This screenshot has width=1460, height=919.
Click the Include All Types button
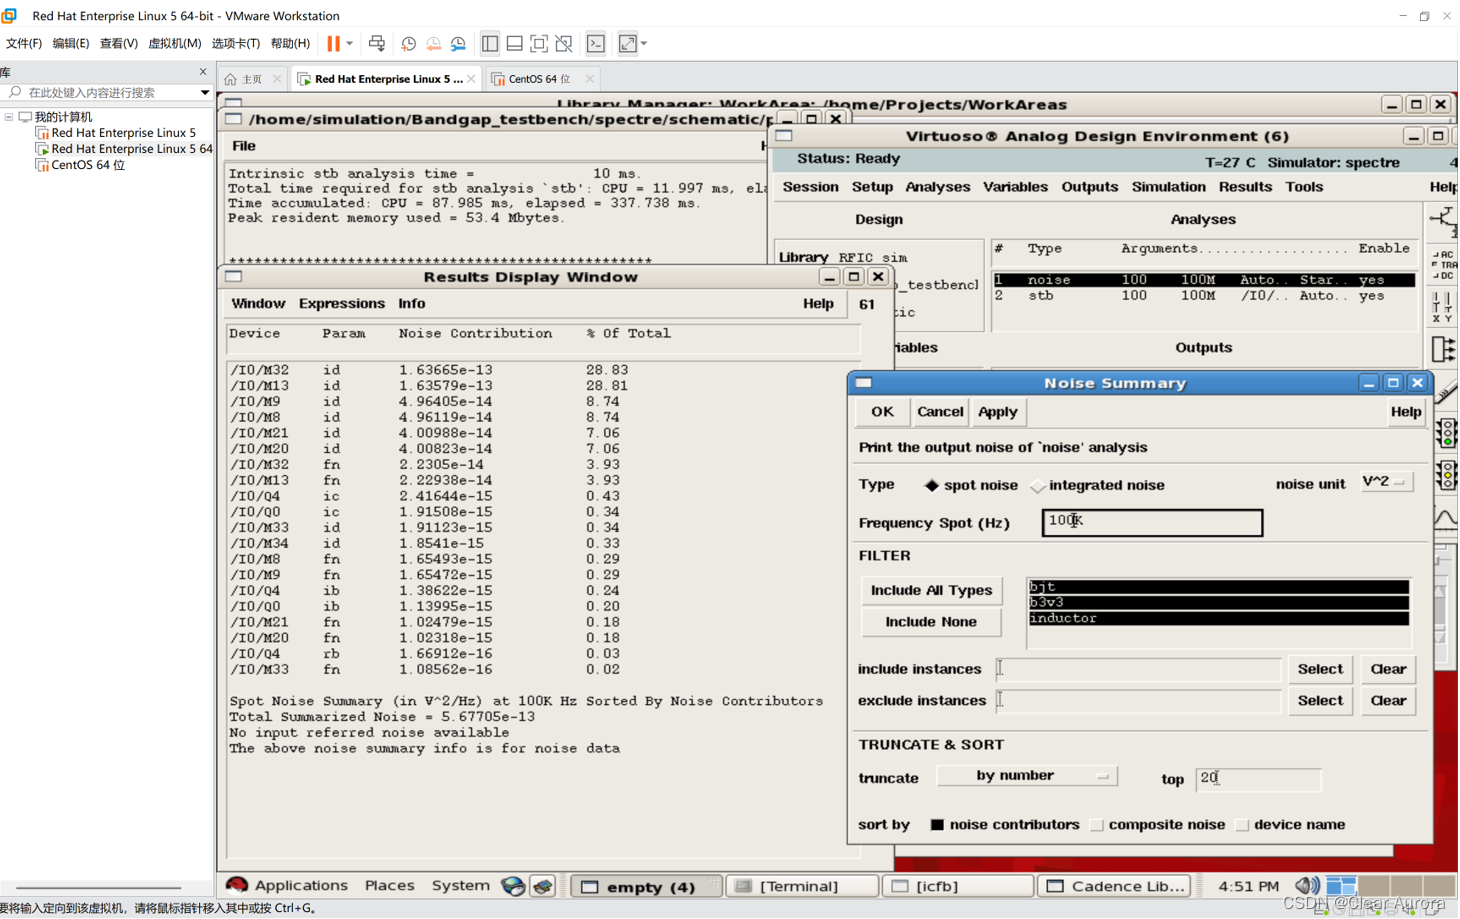point(931,590)
